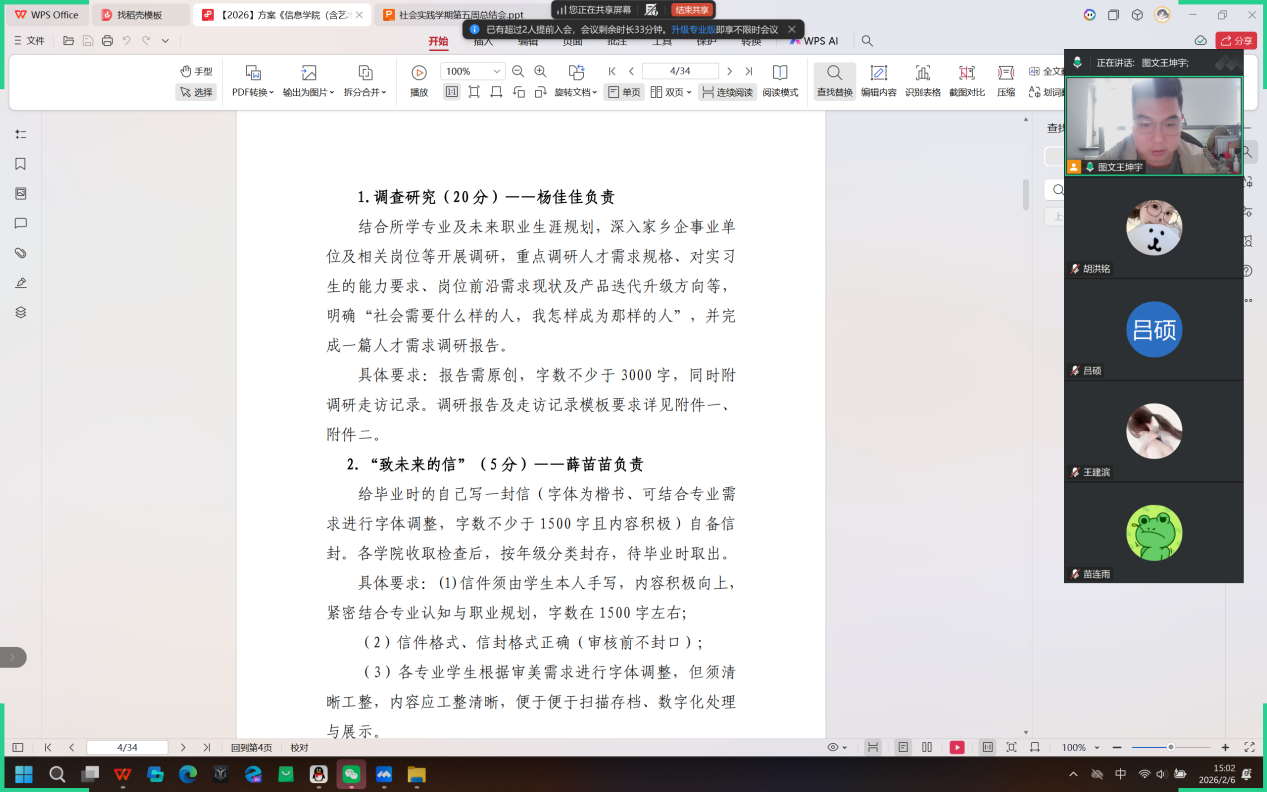
Task: Expand the 旋转文档 rotate document menu
Action: pos(576,92)
